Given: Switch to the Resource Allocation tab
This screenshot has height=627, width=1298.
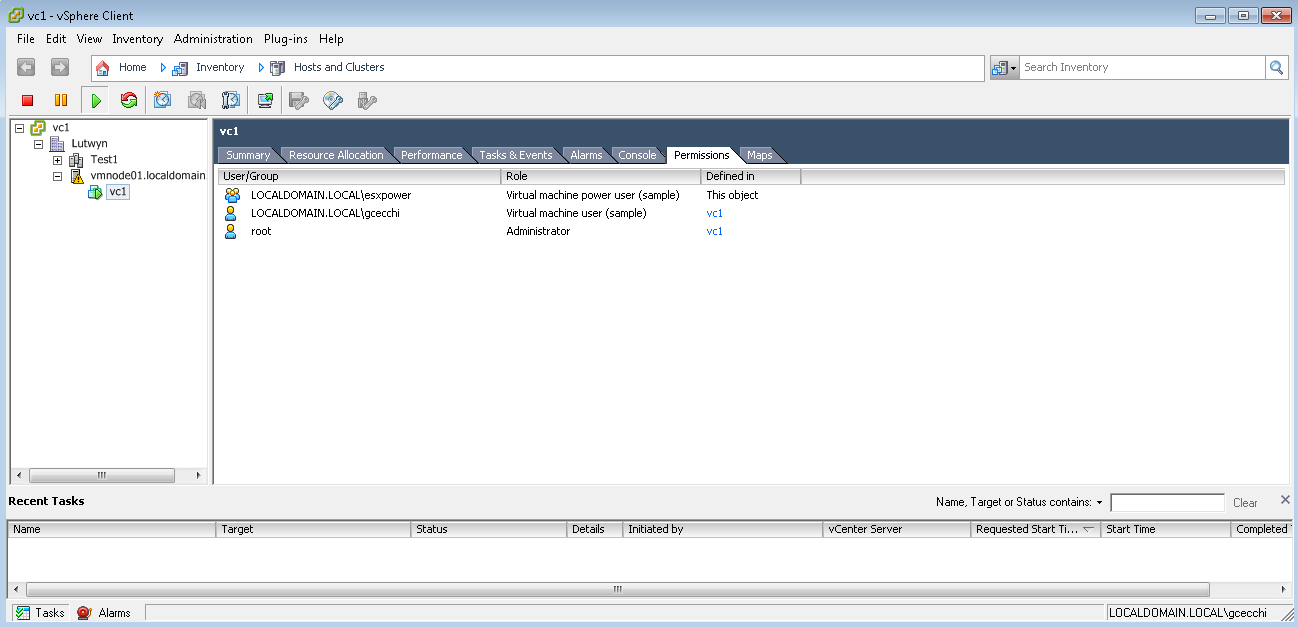Looking at the screenshot, I should pos(336,155).
